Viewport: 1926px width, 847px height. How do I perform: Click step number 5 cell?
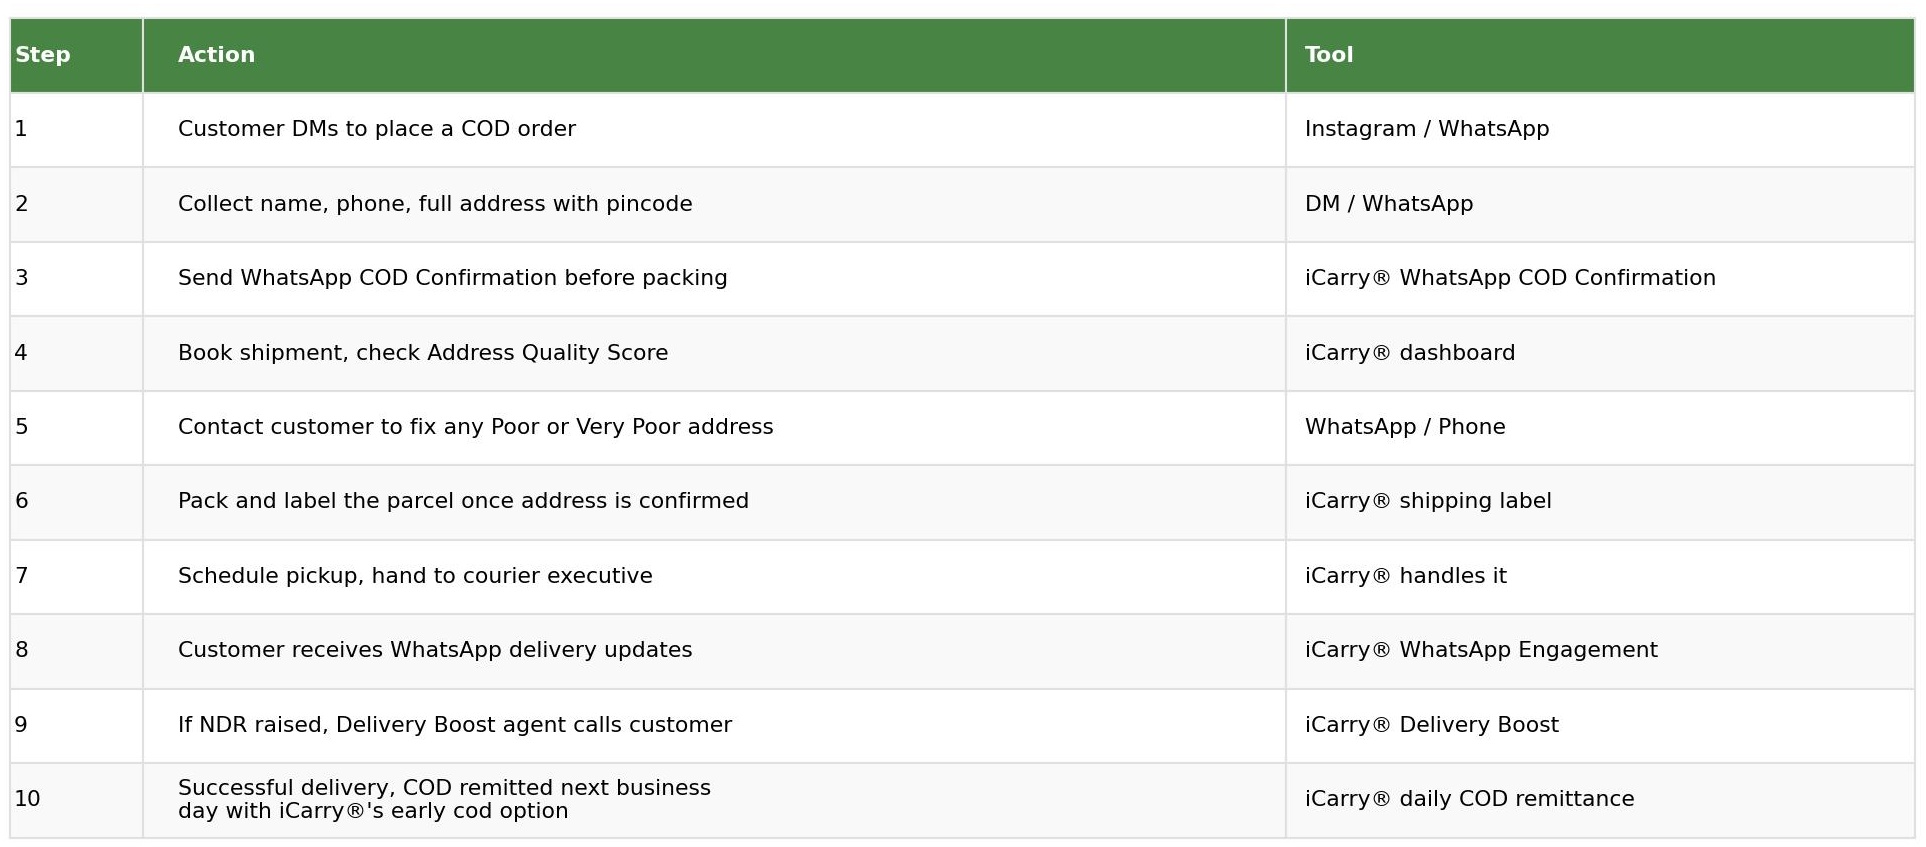(76, 428)
